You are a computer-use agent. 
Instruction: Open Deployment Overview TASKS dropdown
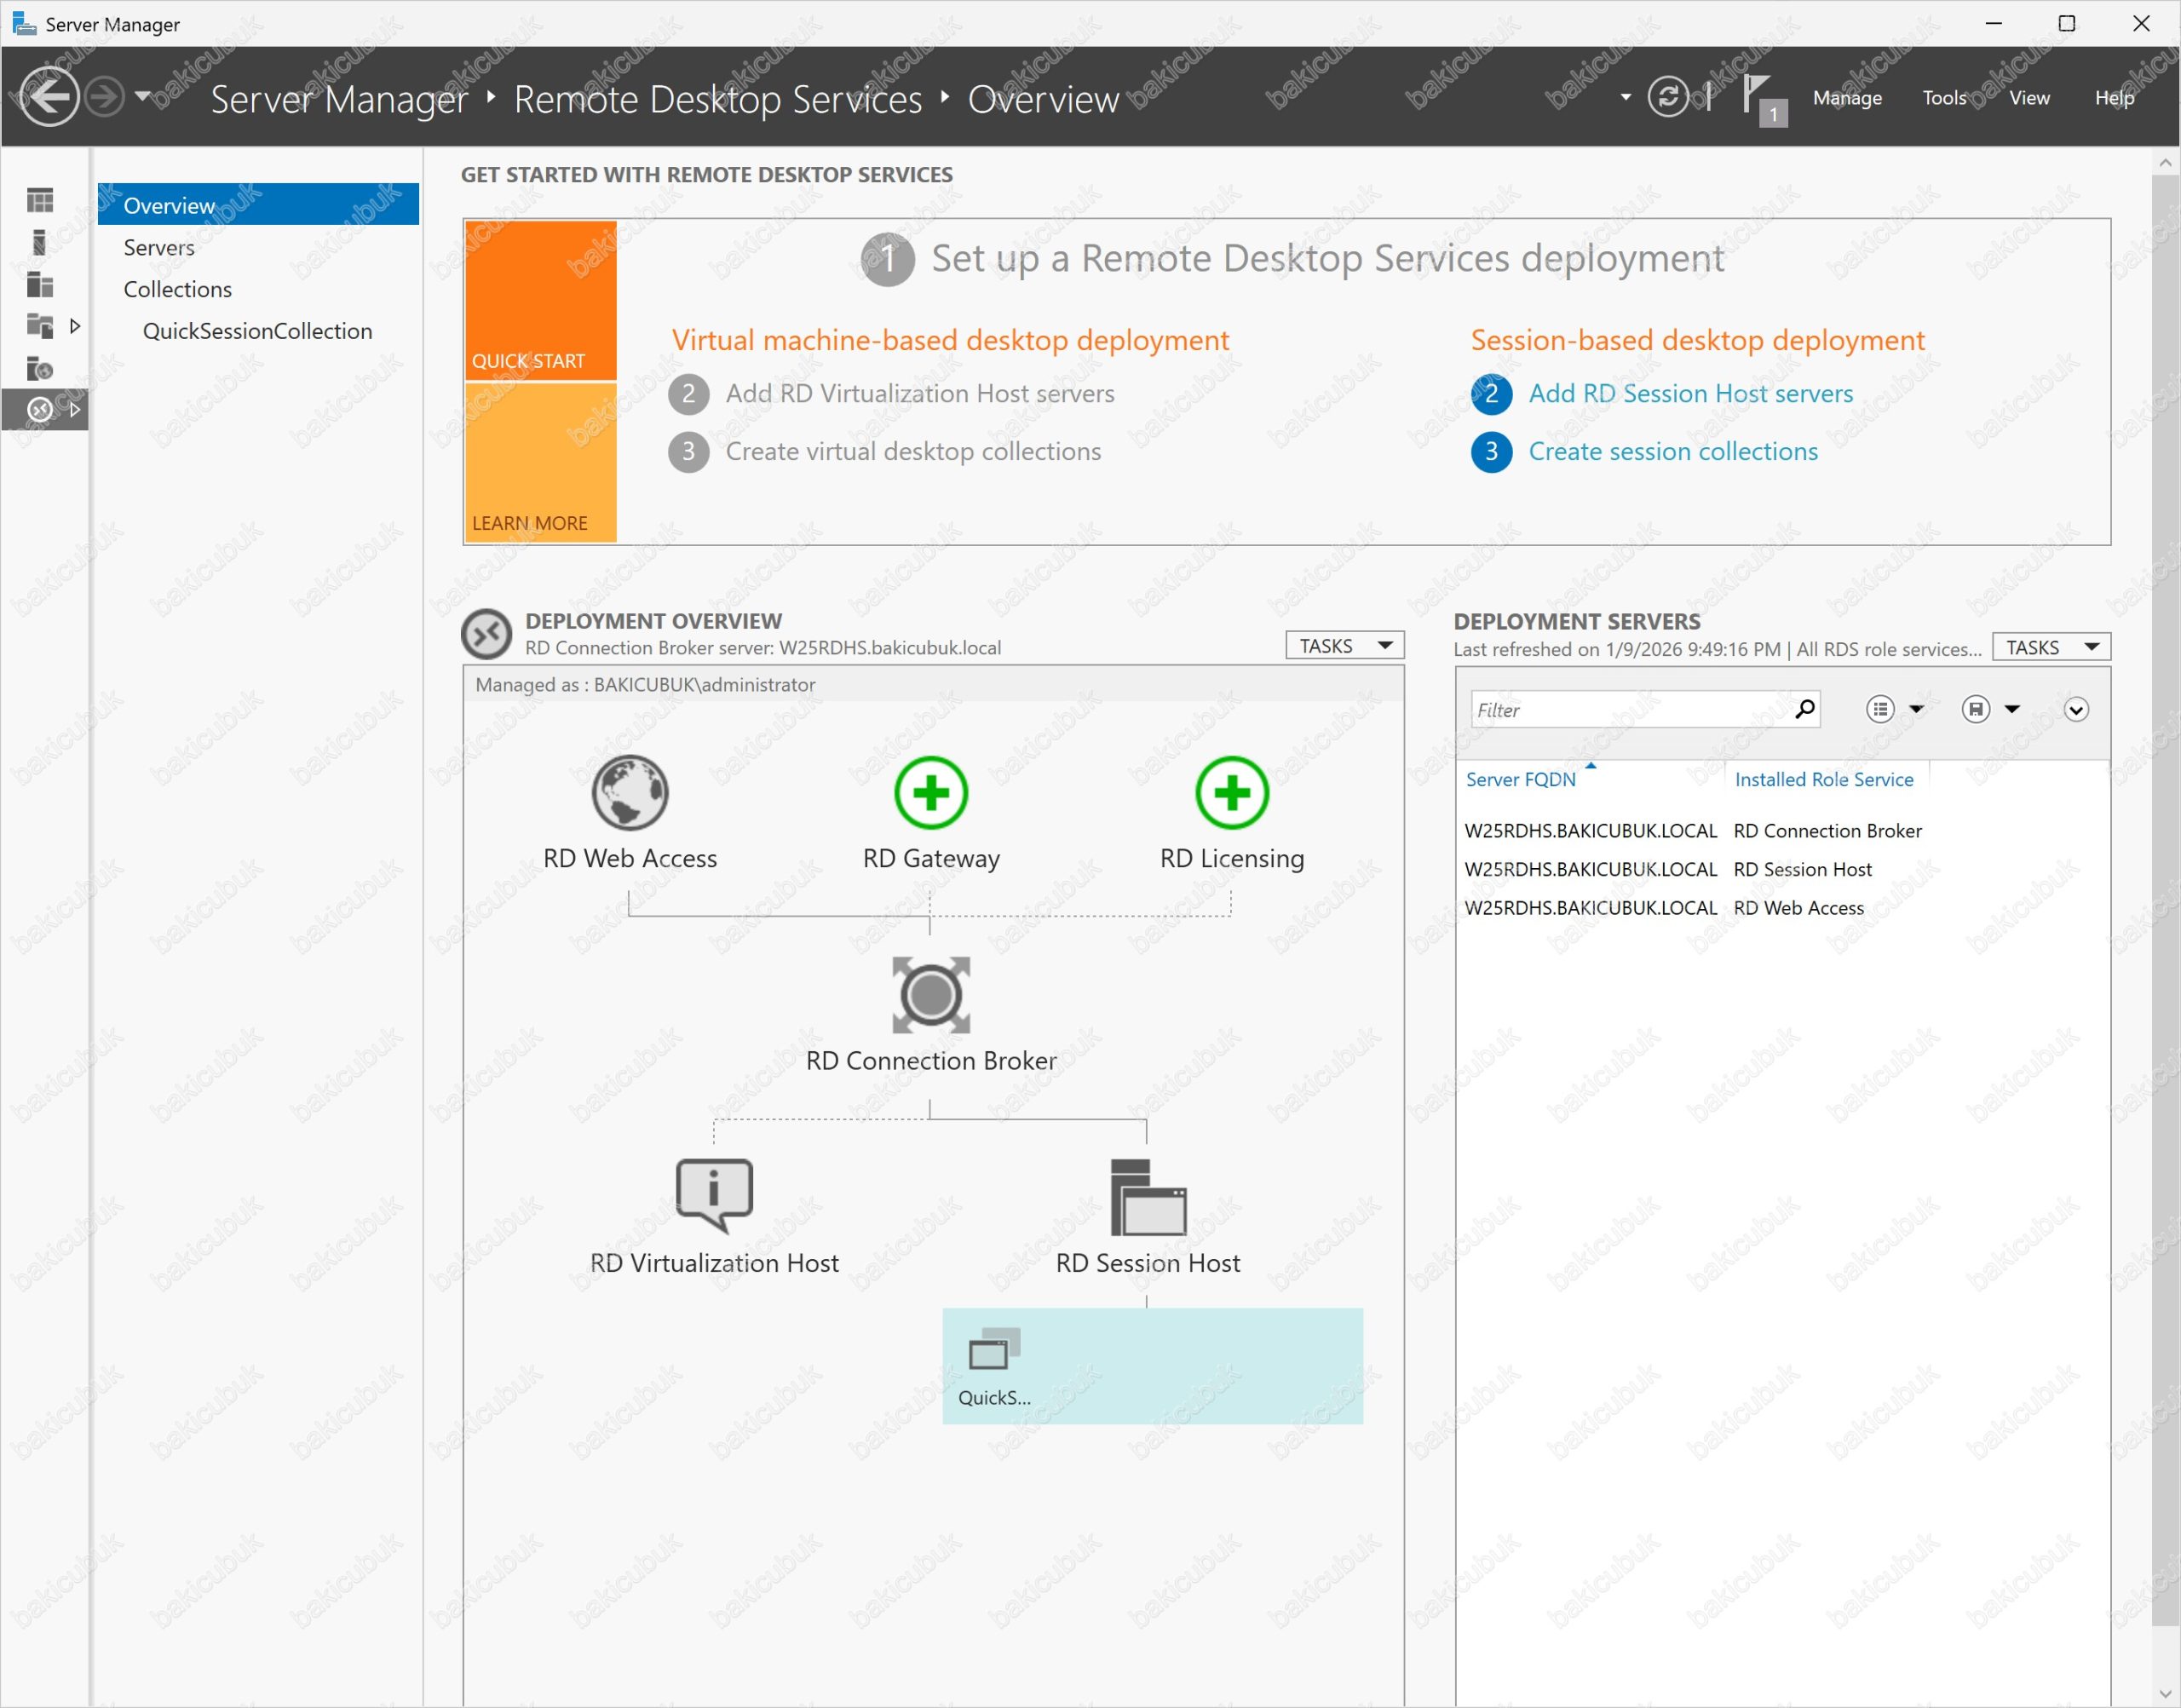pyautogui.click(x=1344, y=646)
